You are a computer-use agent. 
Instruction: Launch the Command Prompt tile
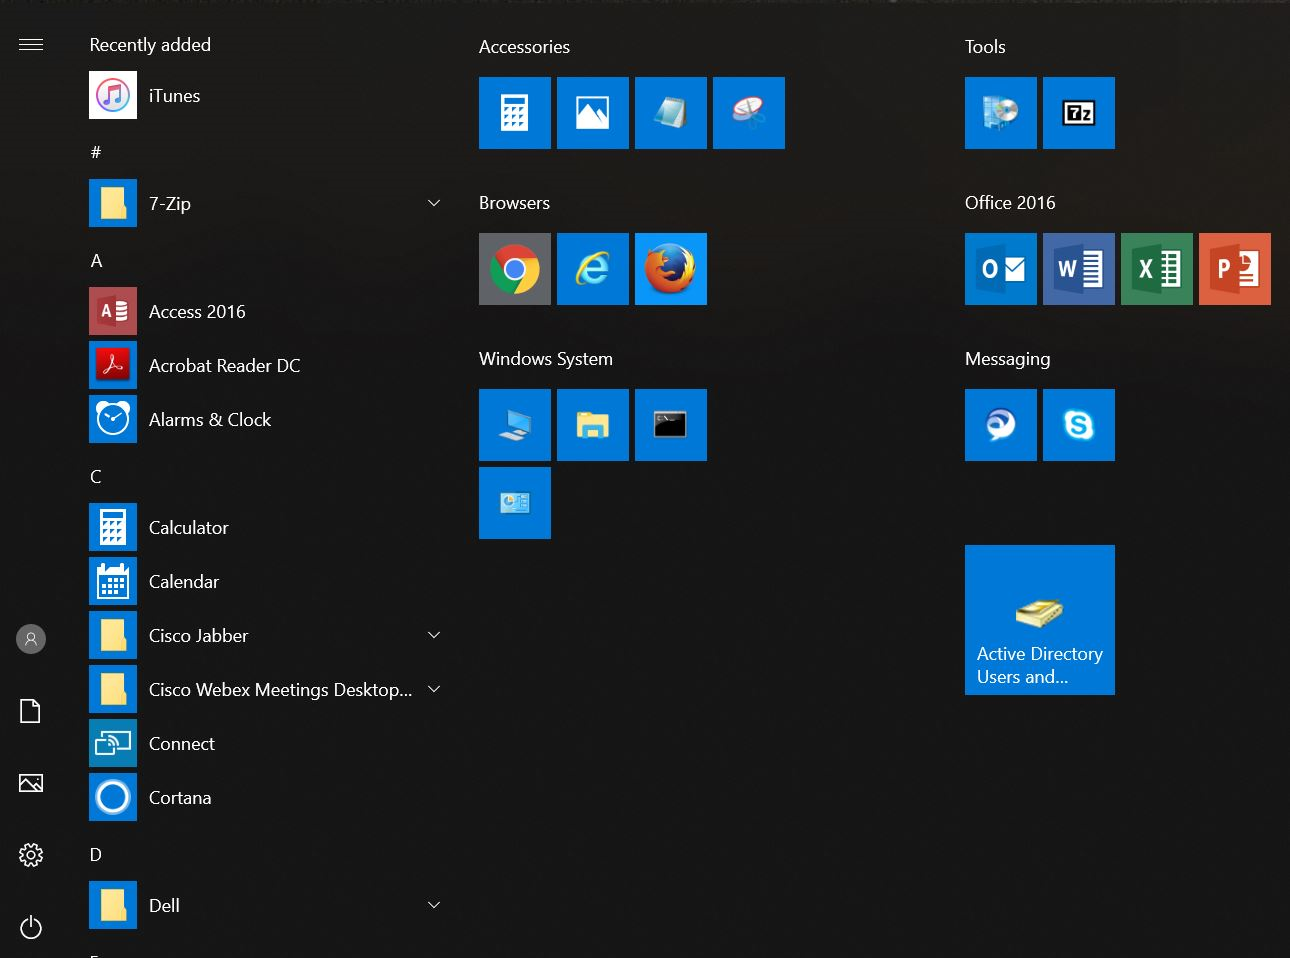click(x=671, y=425)
